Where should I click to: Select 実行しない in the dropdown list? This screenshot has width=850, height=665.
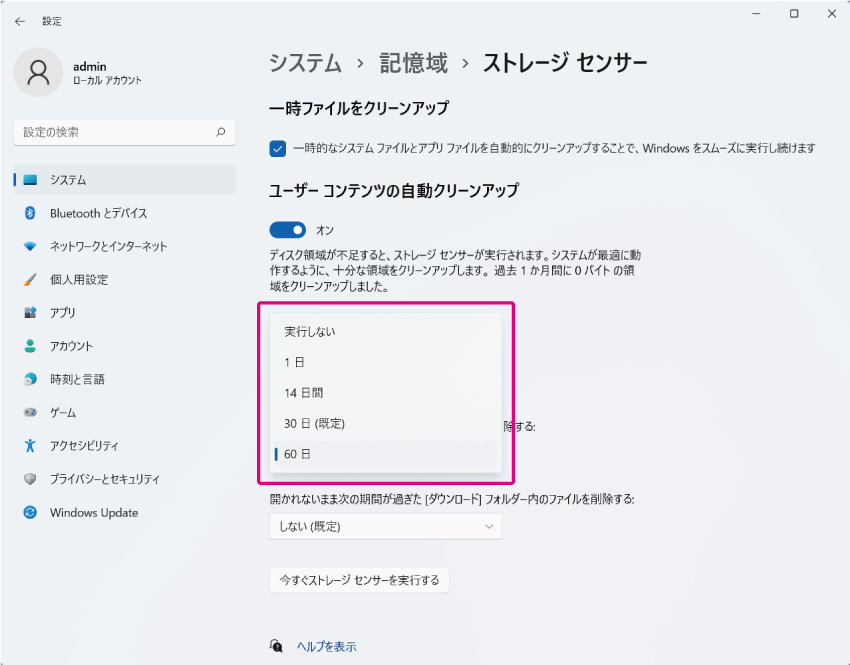click(385, 332)
